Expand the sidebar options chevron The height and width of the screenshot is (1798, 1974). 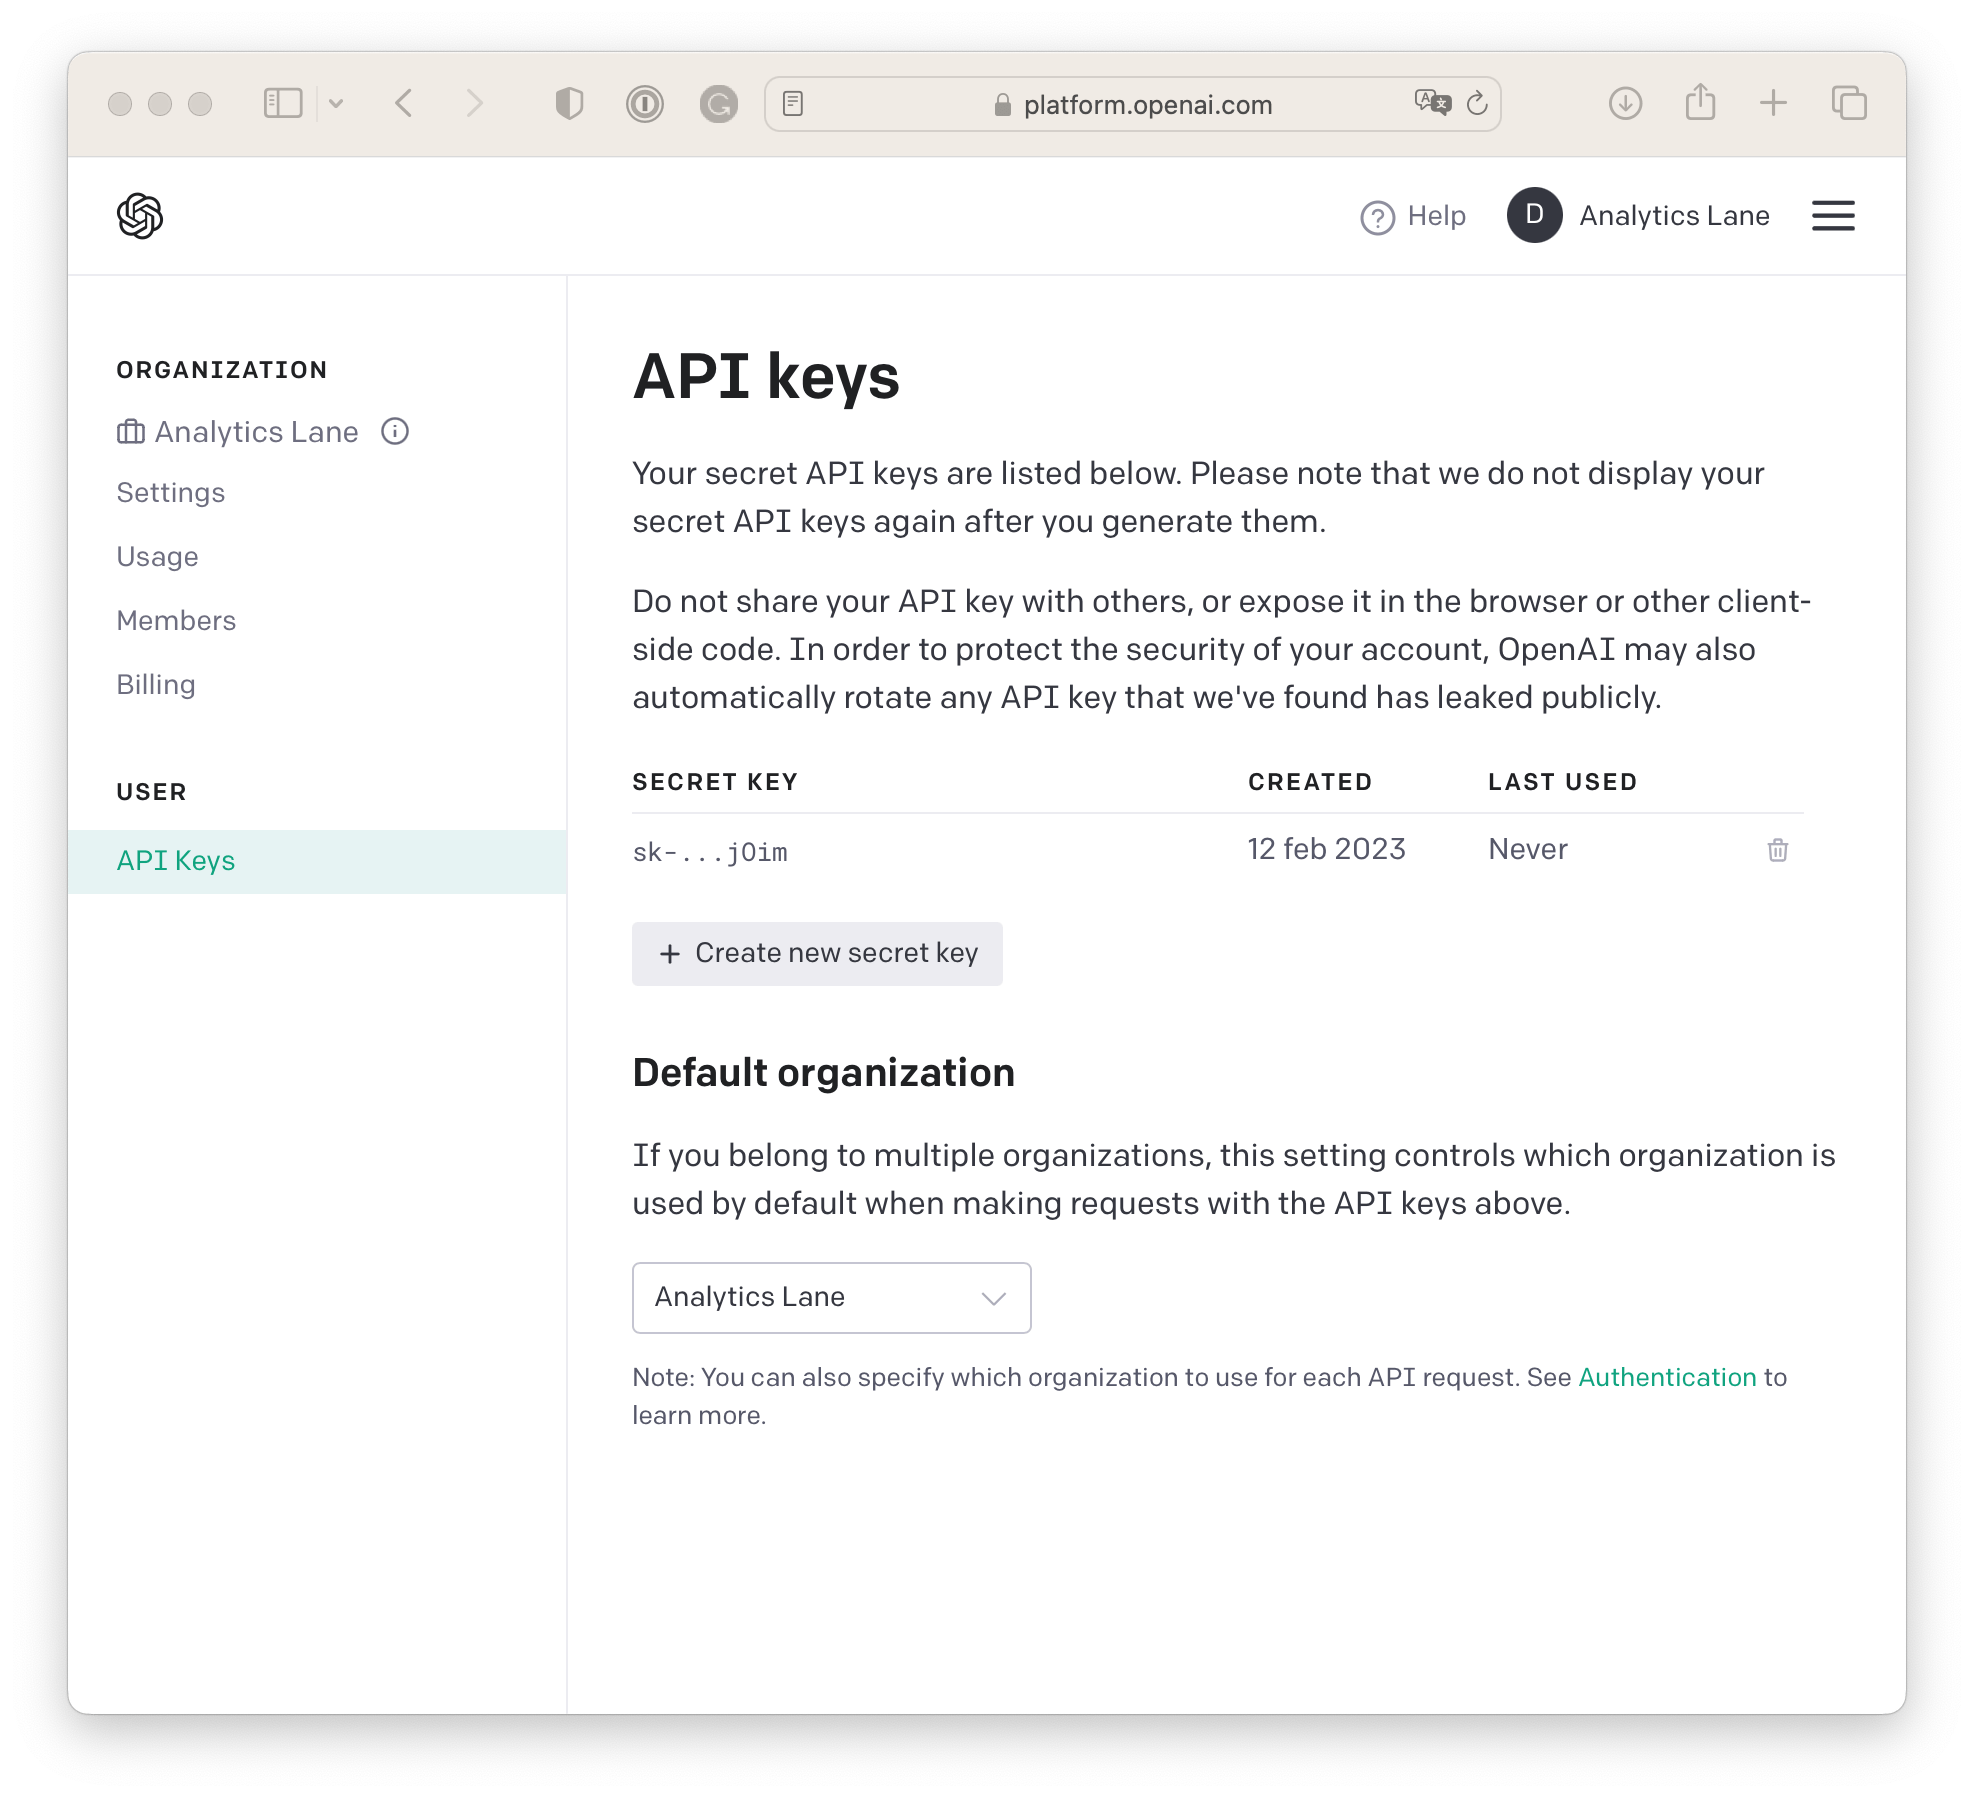click(x=336, y=103)
